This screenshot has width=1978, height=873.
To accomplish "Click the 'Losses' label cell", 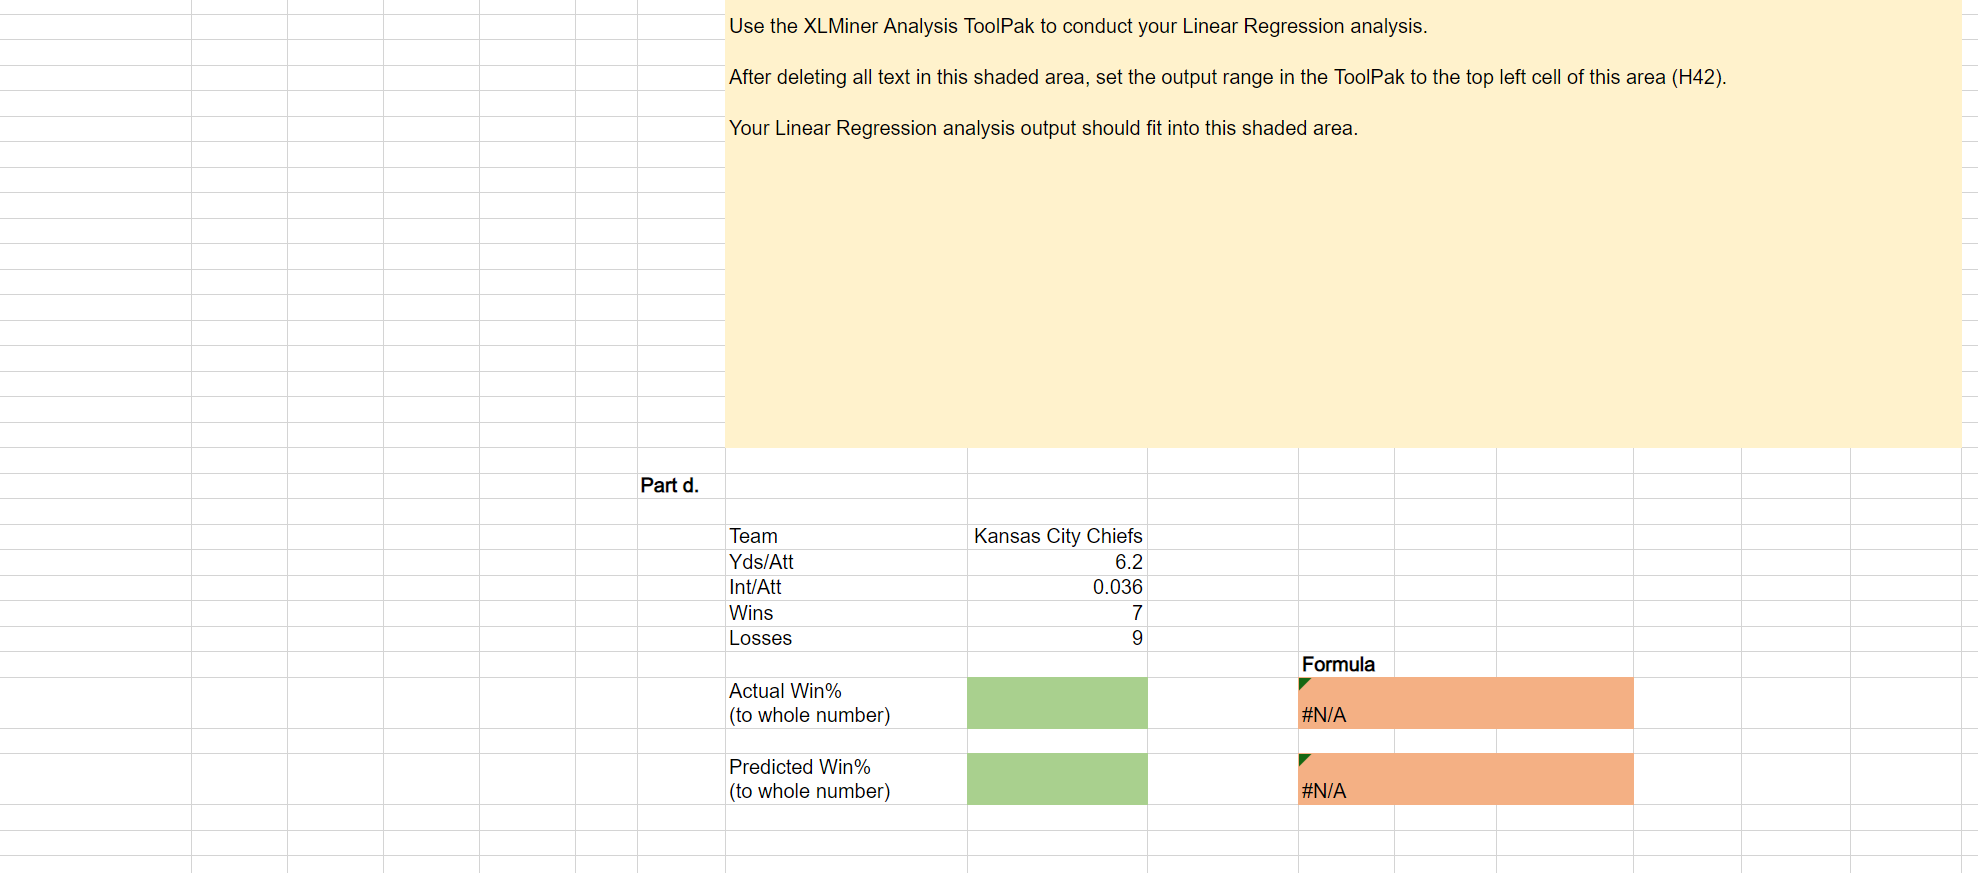I will (x=846, y=639).
